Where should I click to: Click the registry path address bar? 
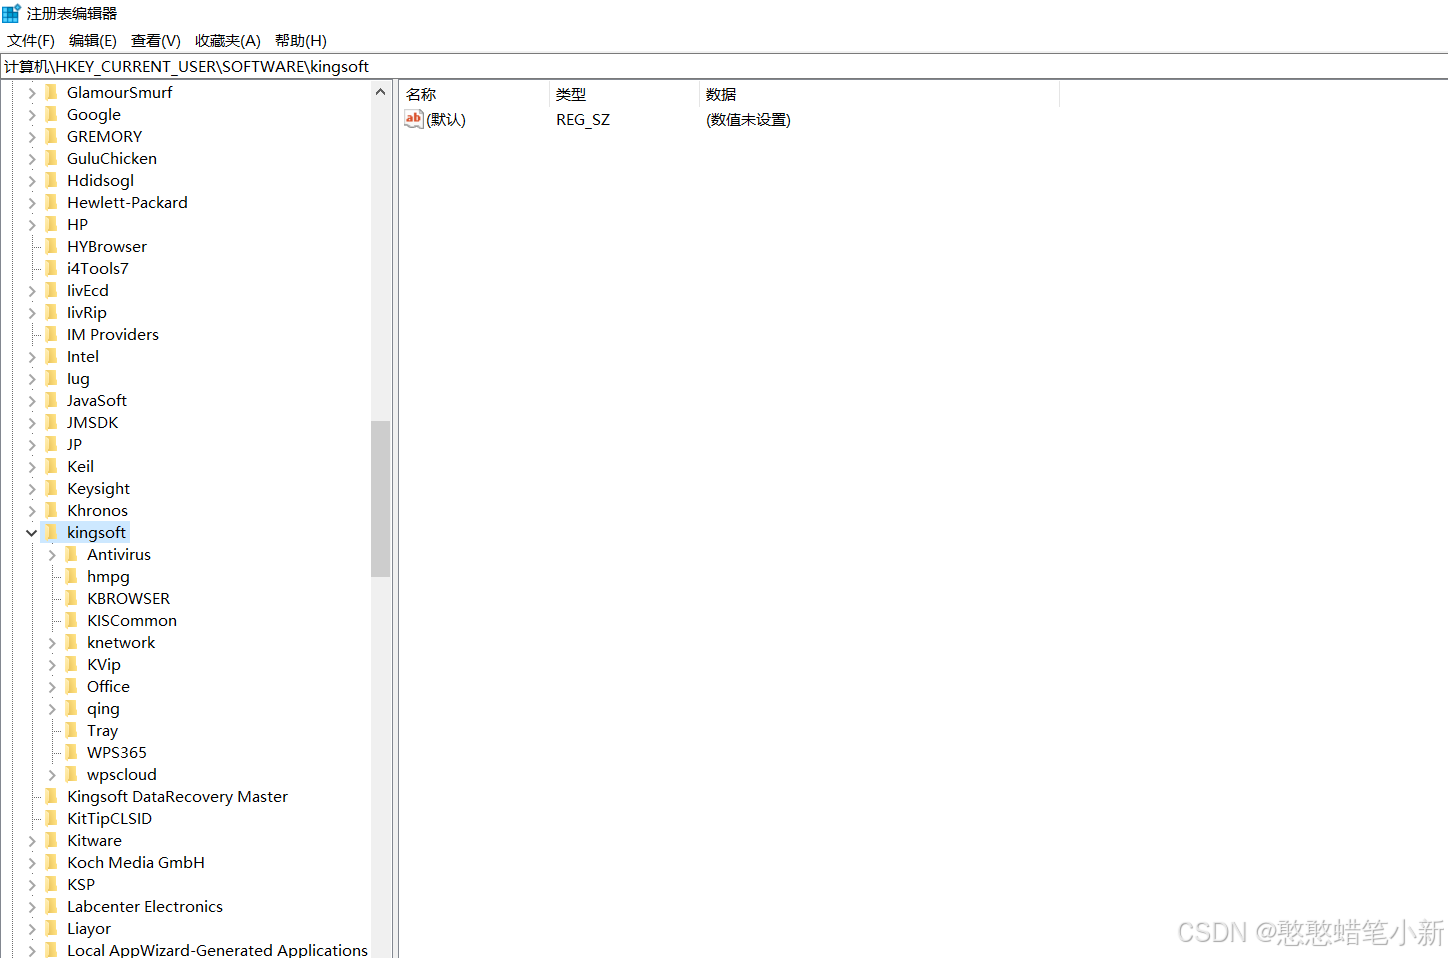pos(724,67)
